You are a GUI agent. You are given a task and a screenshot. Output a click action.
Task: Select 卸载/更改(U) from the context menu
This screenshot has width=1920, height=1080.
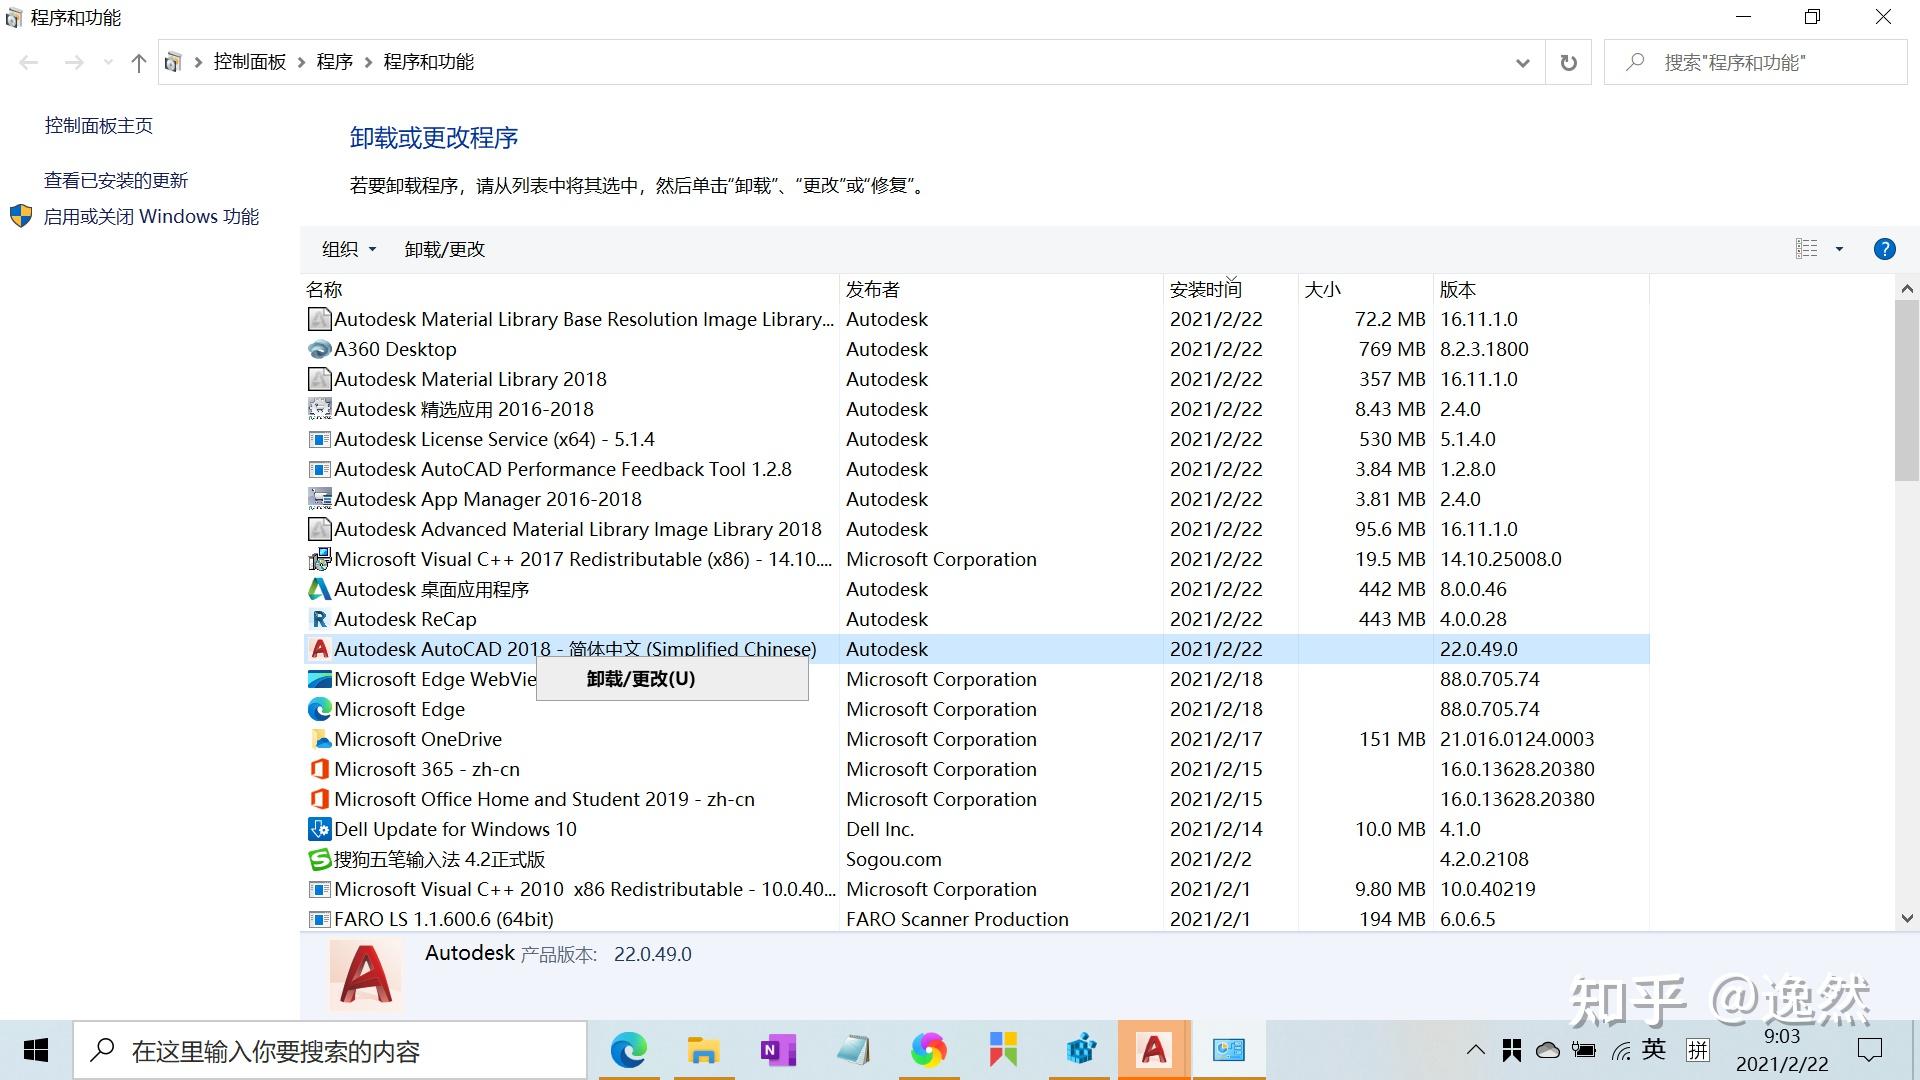(x=638, y=678)
